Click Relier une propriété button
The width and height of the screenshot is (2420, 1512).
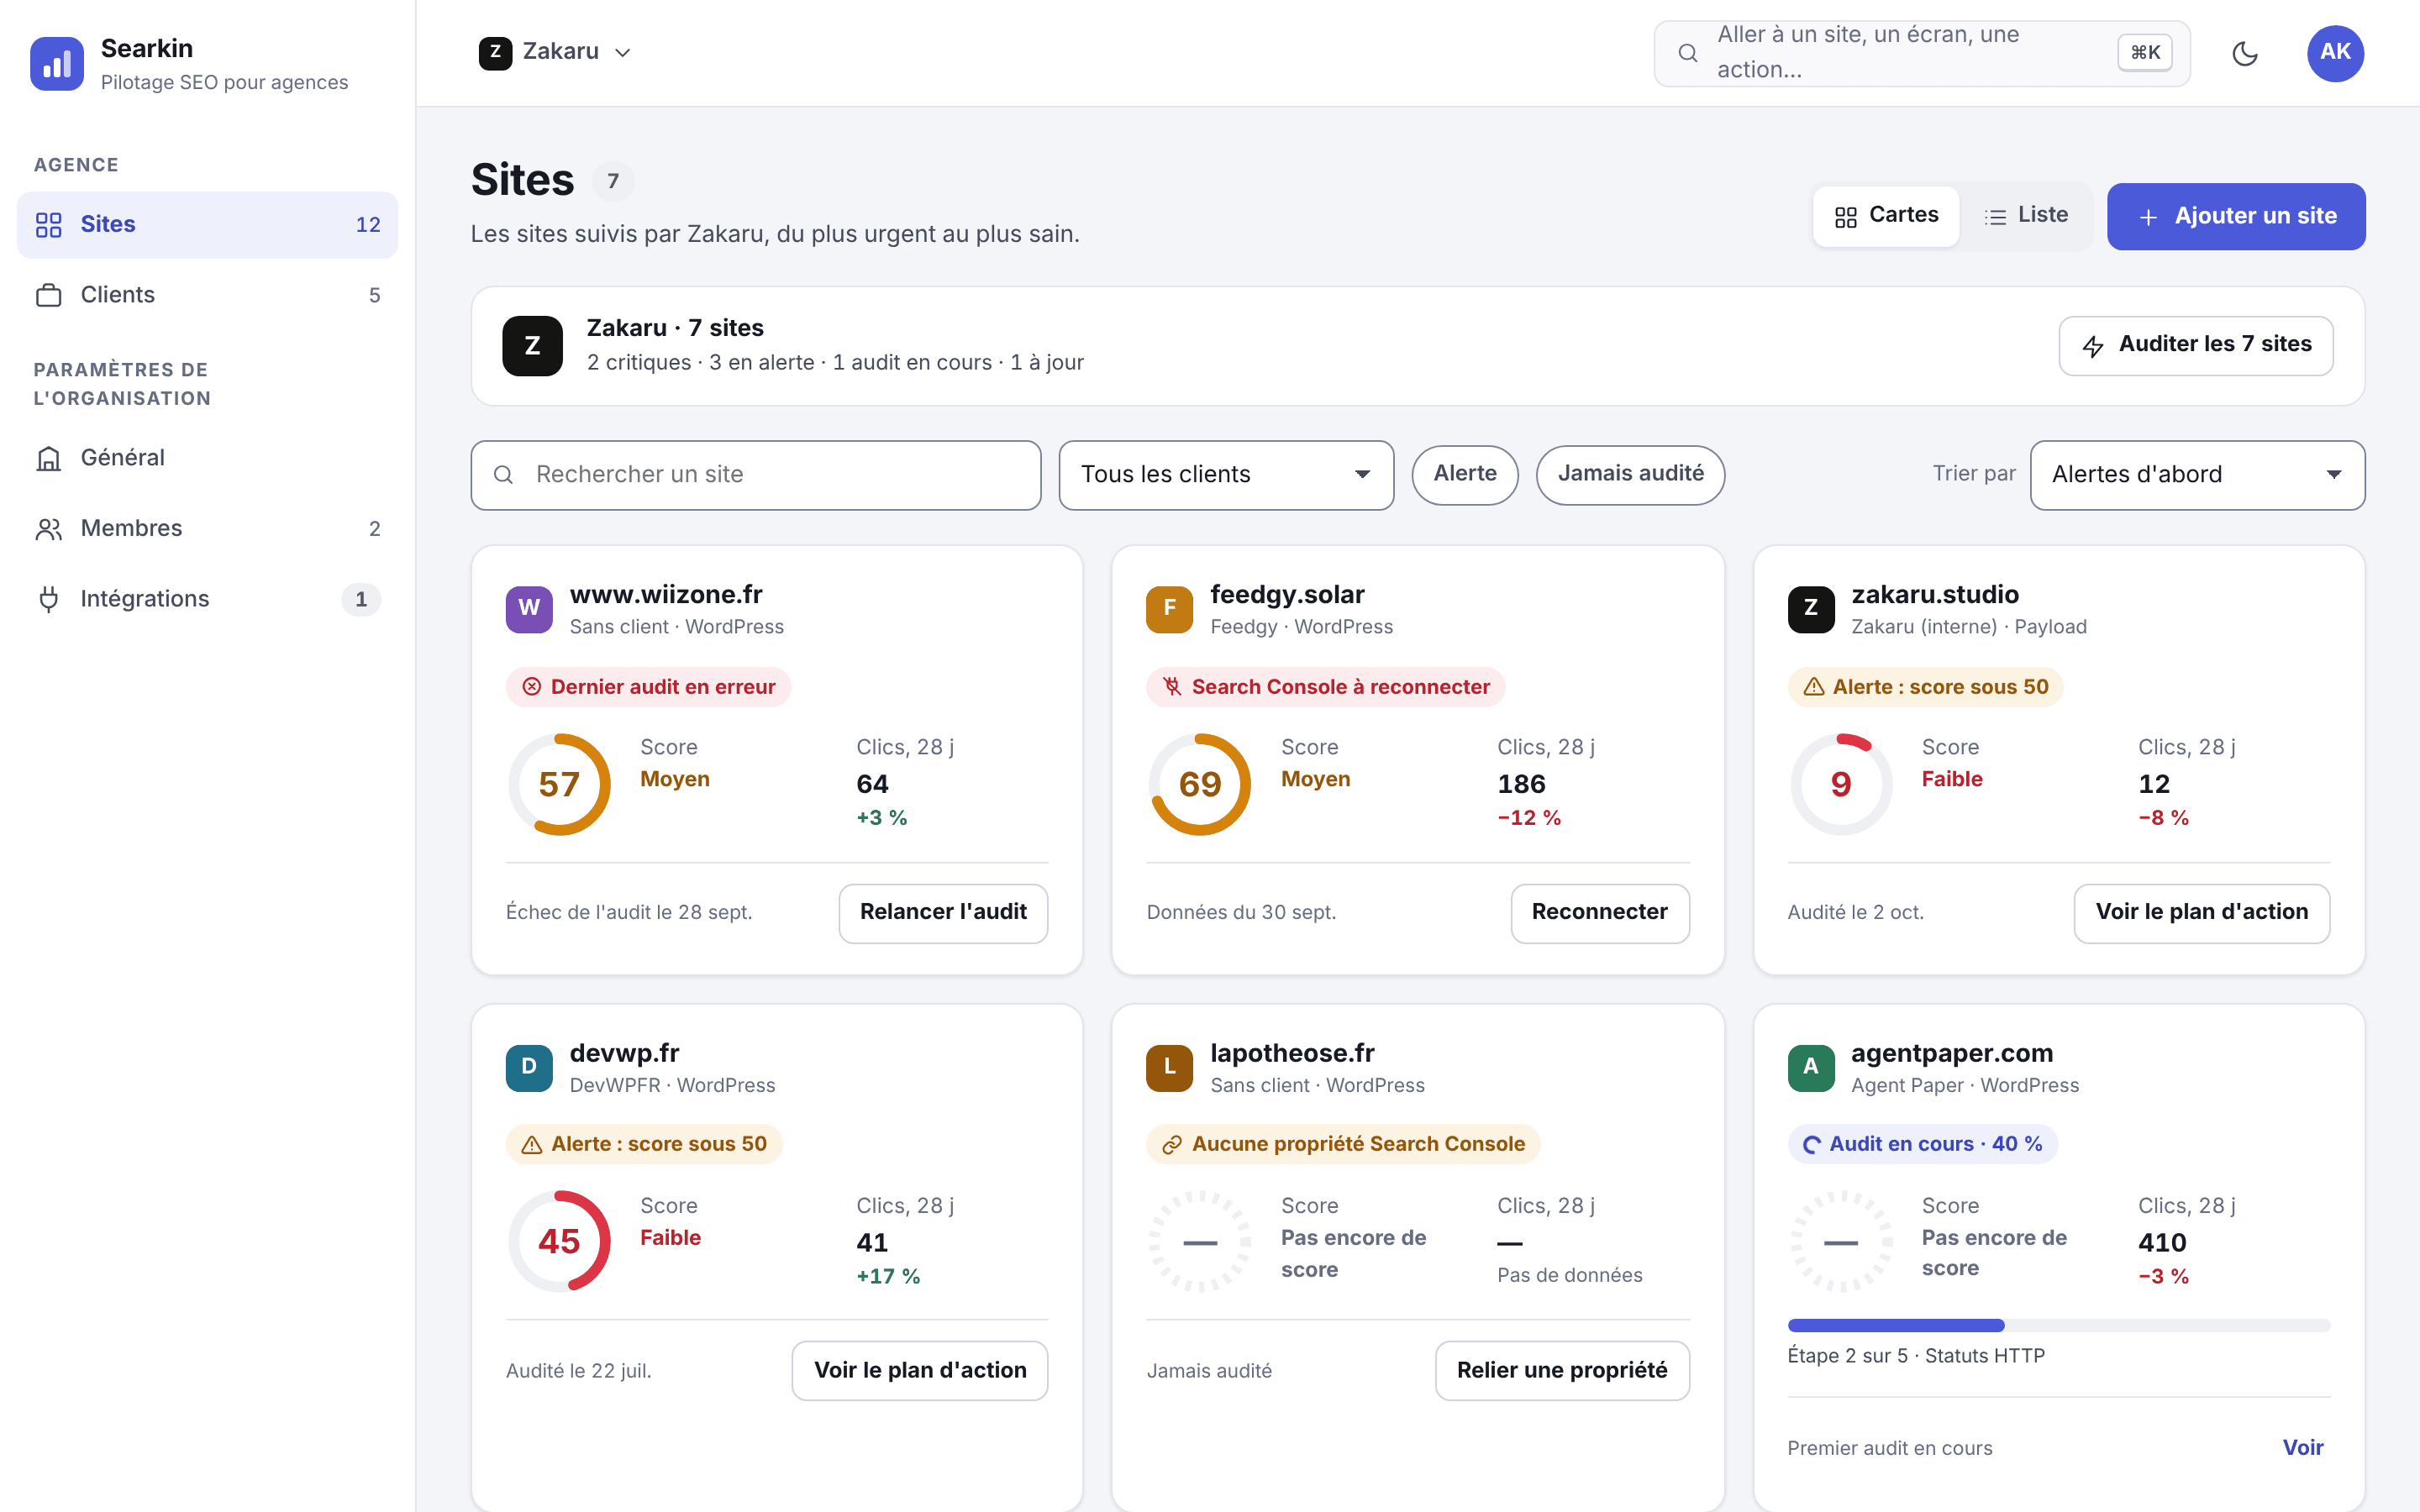pos(1562,1371)
